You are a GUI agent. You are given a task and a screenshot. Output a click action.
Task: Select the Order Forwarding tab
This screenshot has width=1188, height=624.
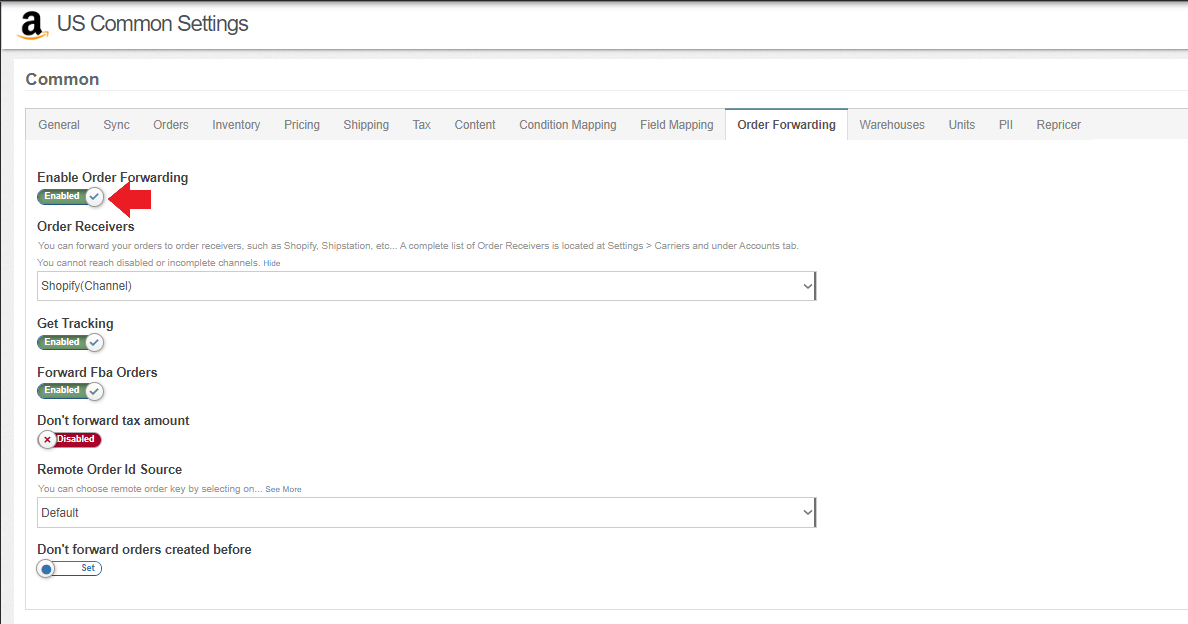tap(786, 125)
